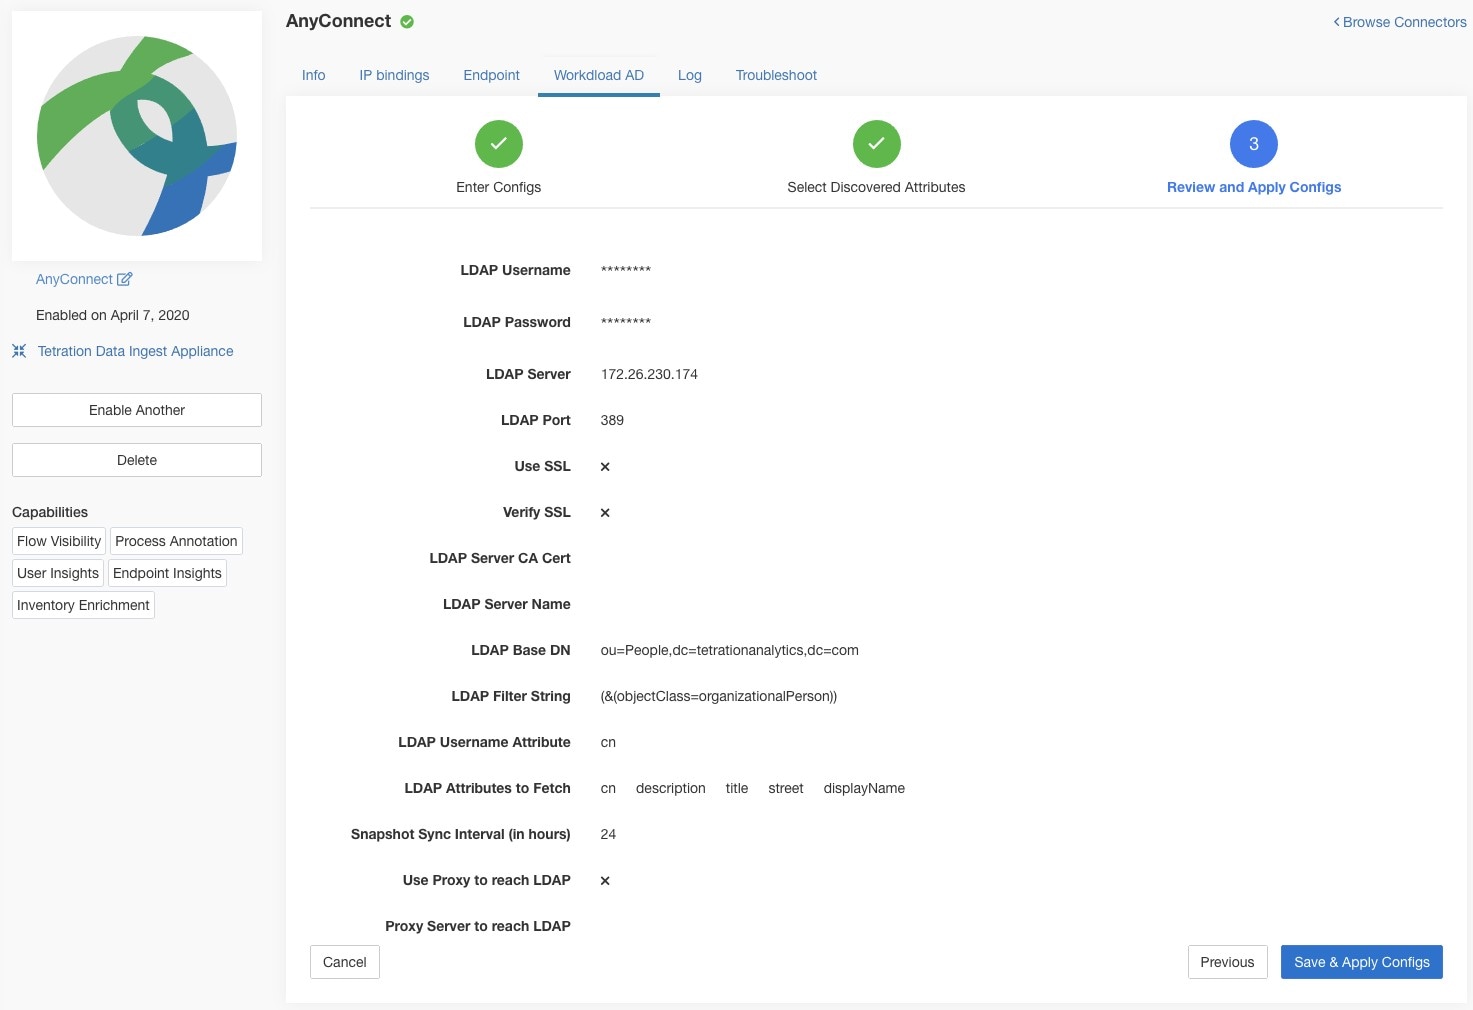Click the Cancel button

(345, 962)
